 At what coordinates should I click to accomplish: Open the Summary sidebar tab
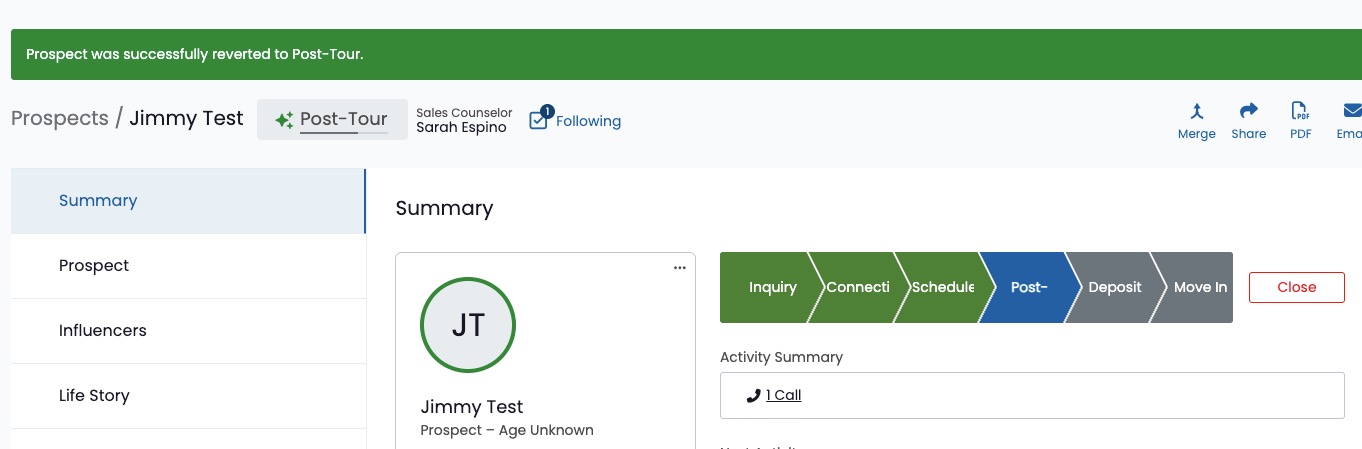coord(188,201)
